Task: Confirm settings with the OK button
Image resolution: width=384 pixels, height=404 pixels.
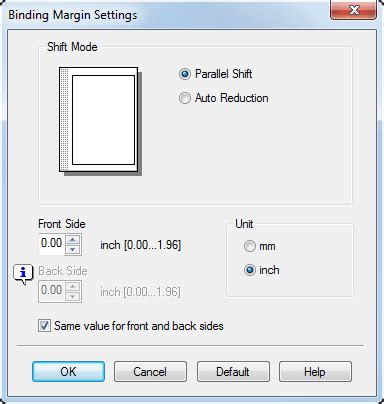Action: tap(68, 371)
